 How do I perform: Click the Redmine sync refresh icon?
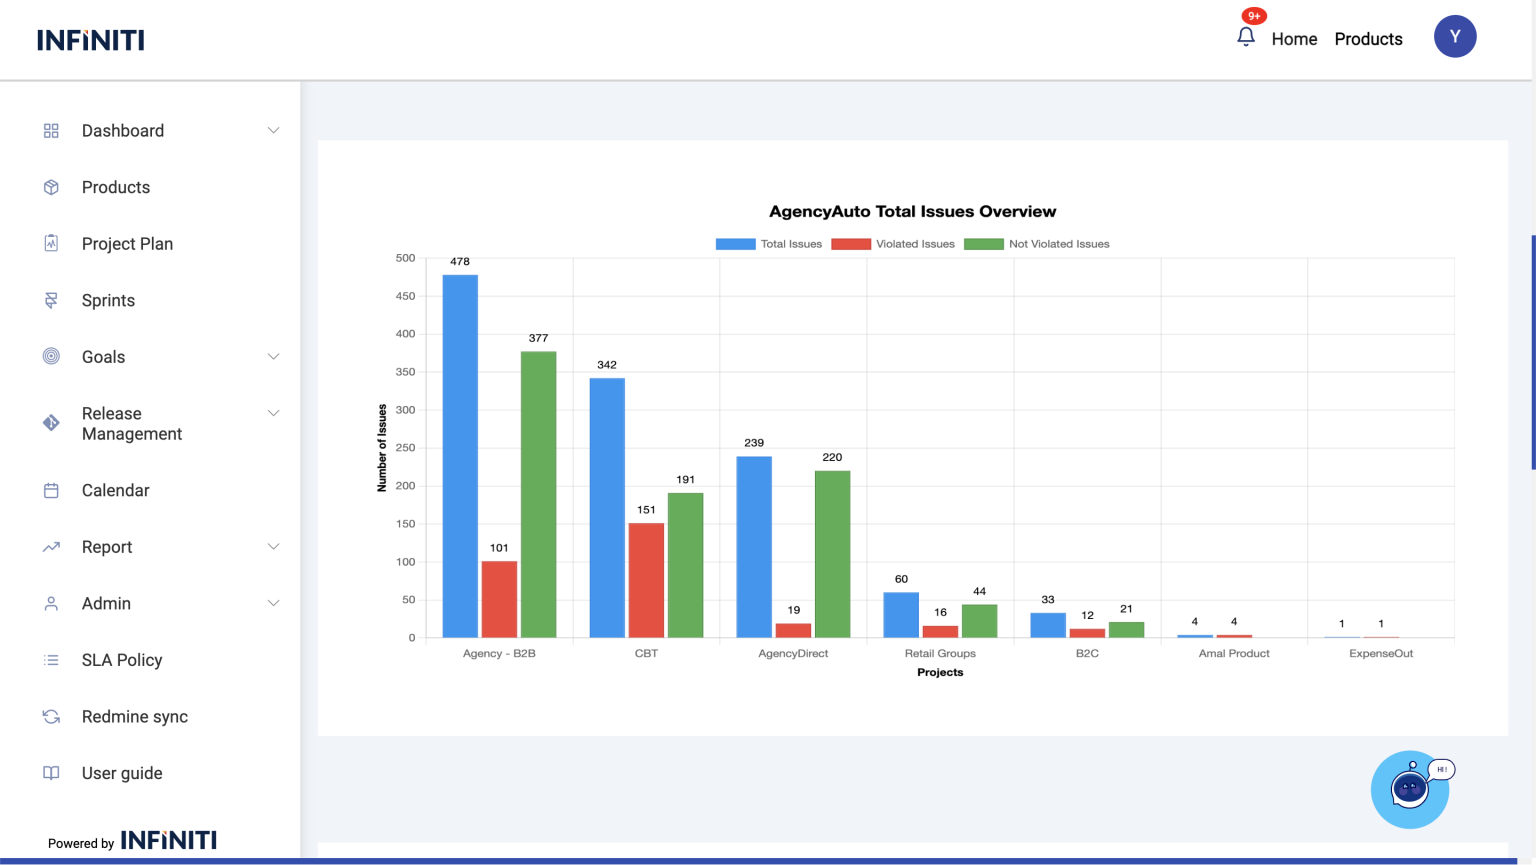51,716
